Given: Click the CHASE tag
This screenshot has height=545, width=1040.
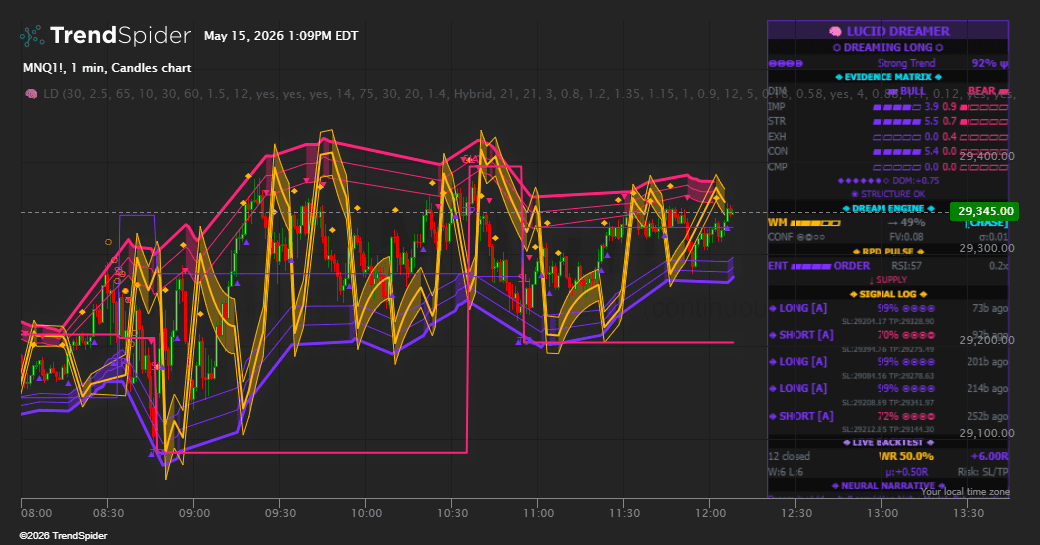Looking at the screenshot, I should pos(986,223).
